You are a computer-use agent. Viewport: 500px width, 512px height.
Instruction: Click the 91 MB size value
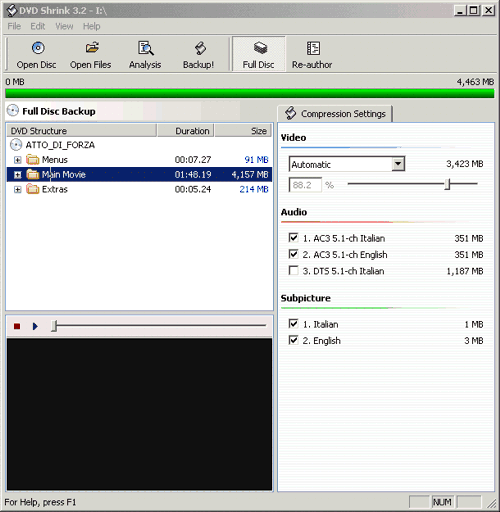pos(256,160)
